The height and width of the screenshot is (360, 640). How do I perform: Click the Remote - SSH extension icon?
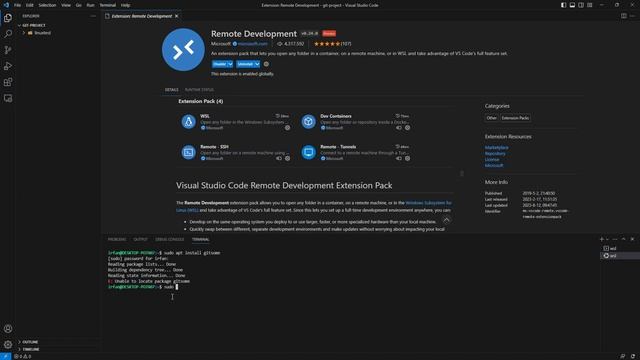189,152
